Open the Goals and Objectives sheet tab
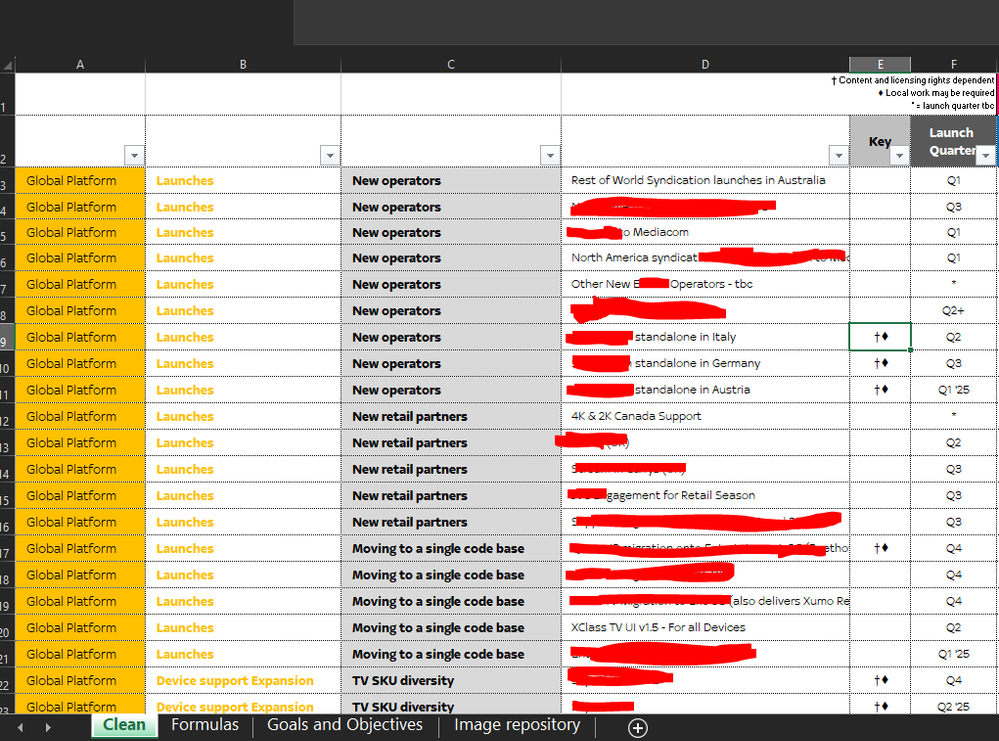This screenshot has width=999, height=741. point(345,725)
